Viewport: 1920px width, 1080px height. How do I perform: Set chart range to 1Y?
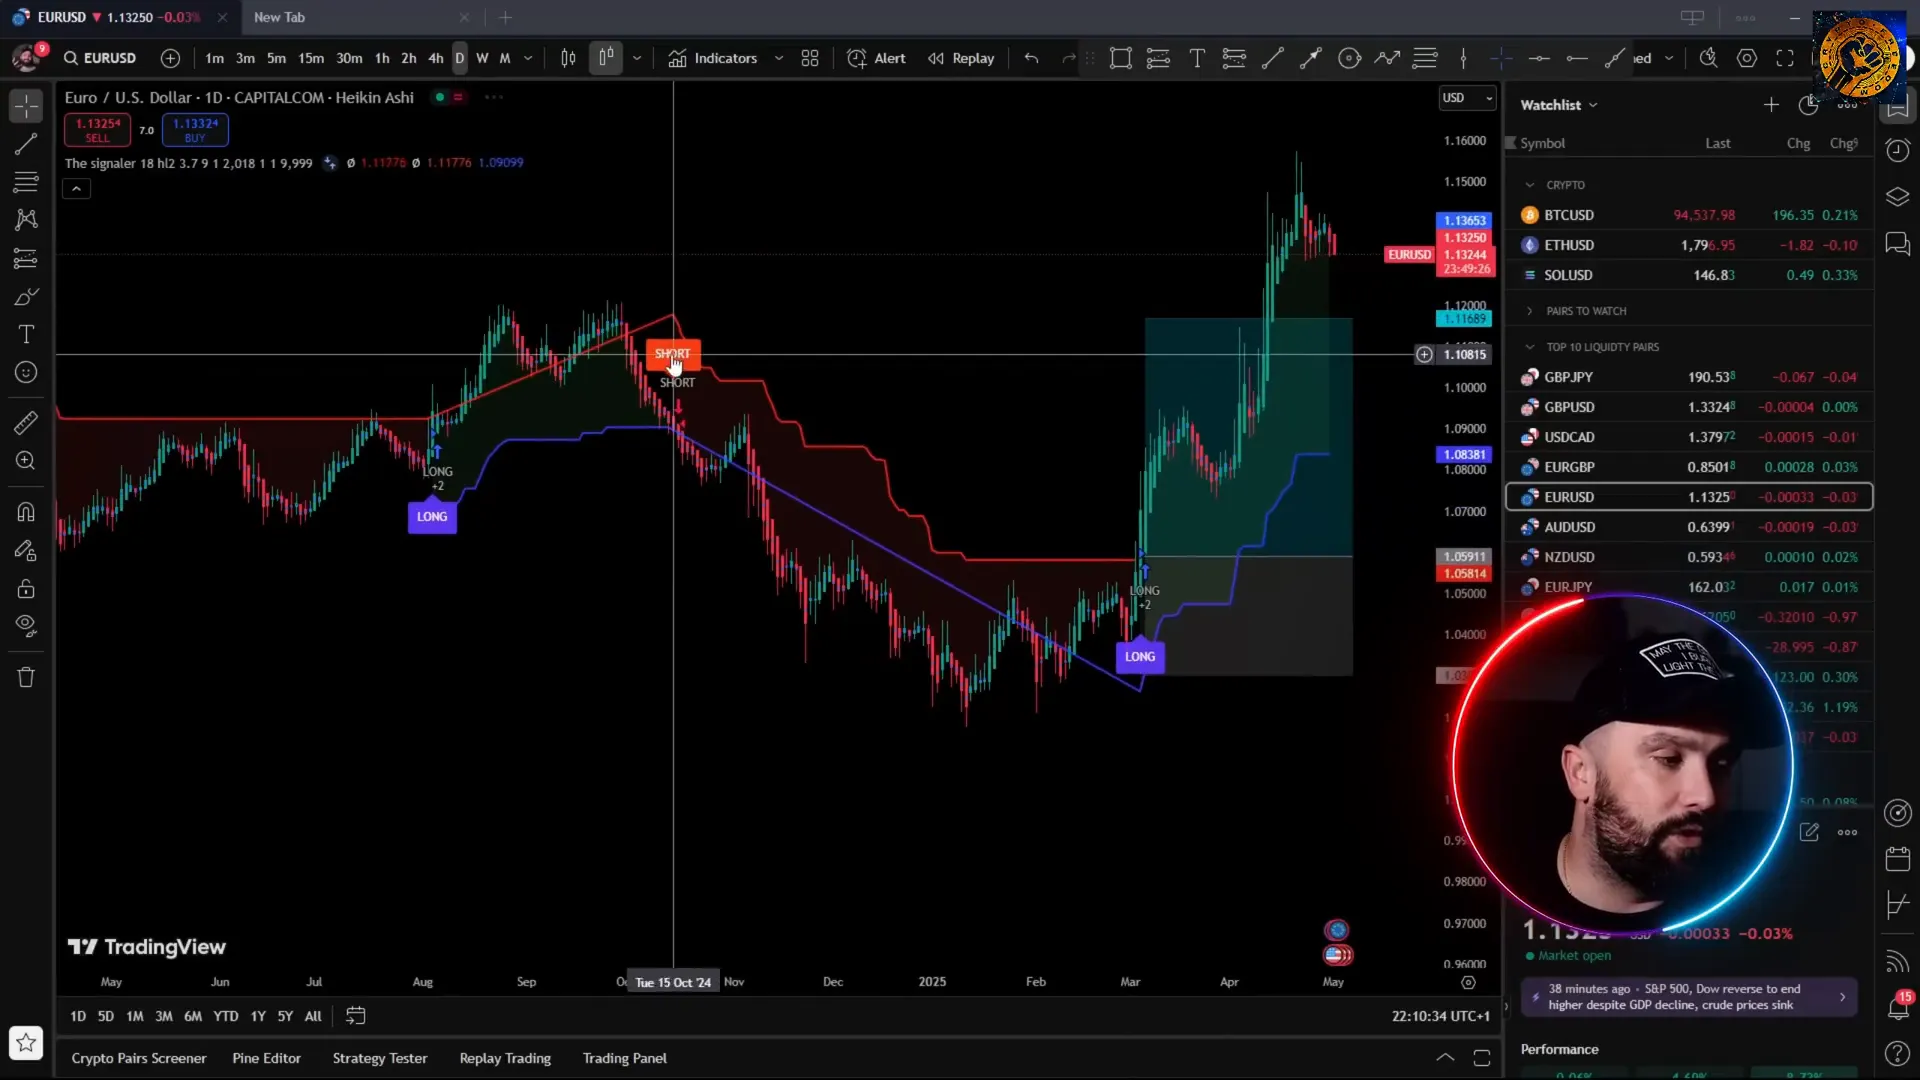[x=258, y=1016]
